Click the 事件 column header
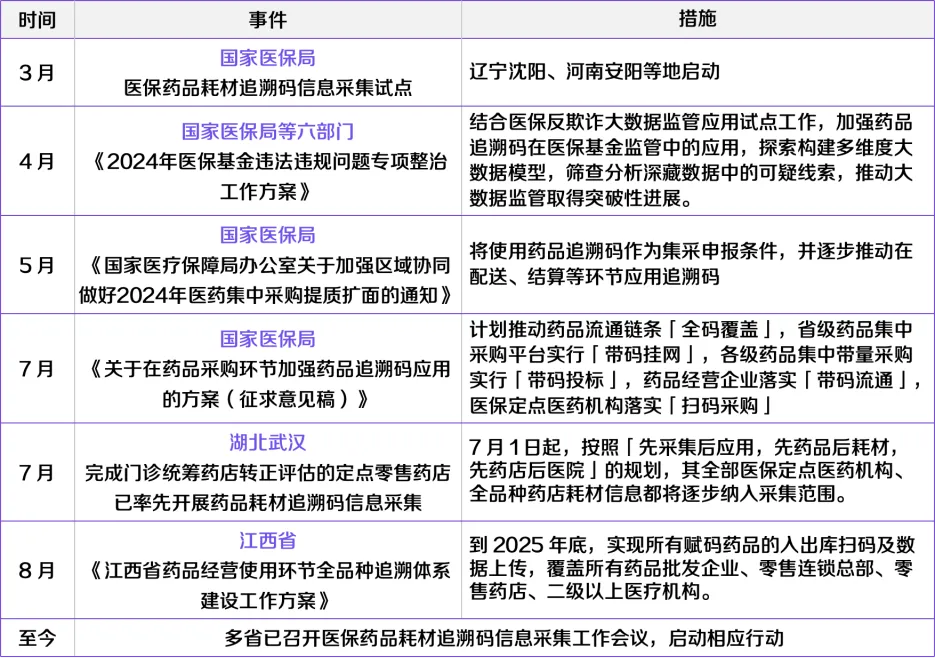Screen dimensions: 935x659 pos(267,20)
